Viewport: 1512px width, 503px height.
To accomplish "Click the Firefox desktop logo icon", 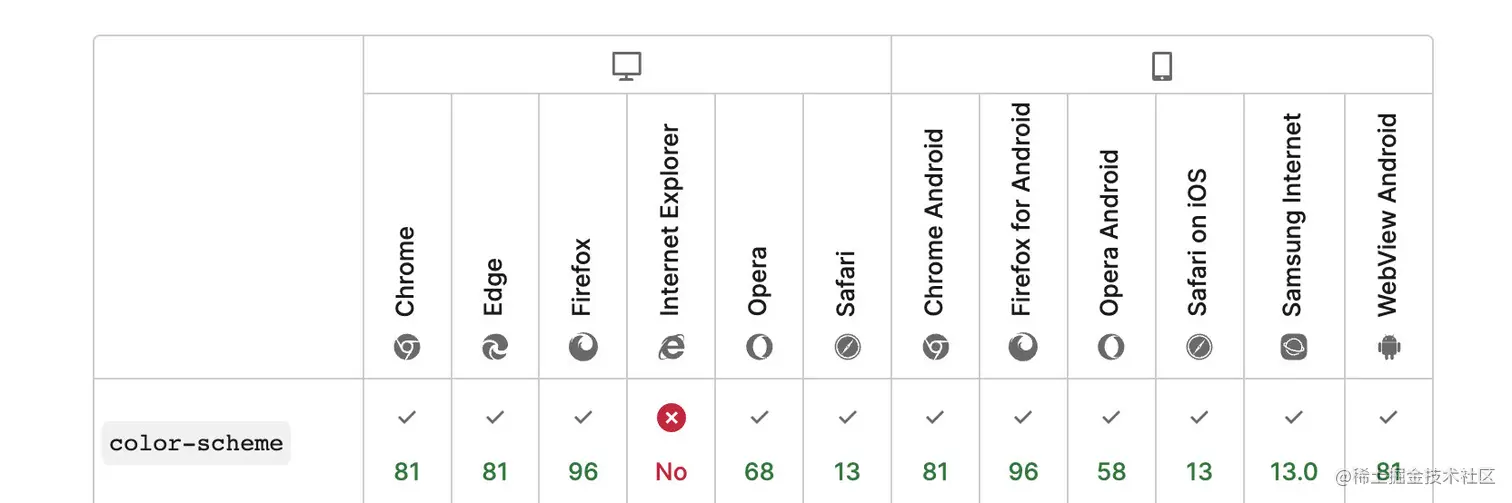I will point(583,347).
